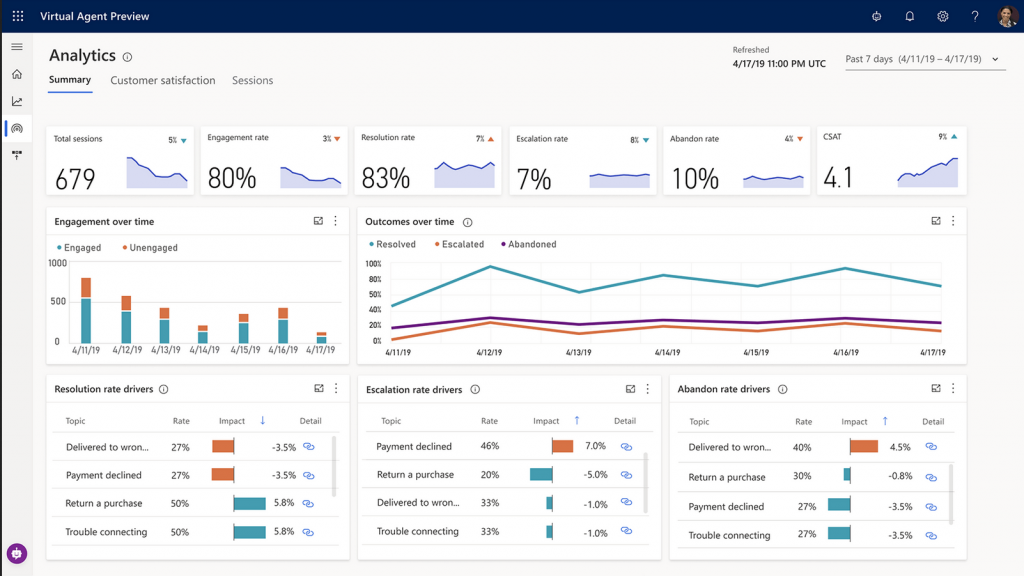Click info icon next to Analytics title
Viewport: 1024px width, 576px height.
pyautogui.click(x=127, y=57)
